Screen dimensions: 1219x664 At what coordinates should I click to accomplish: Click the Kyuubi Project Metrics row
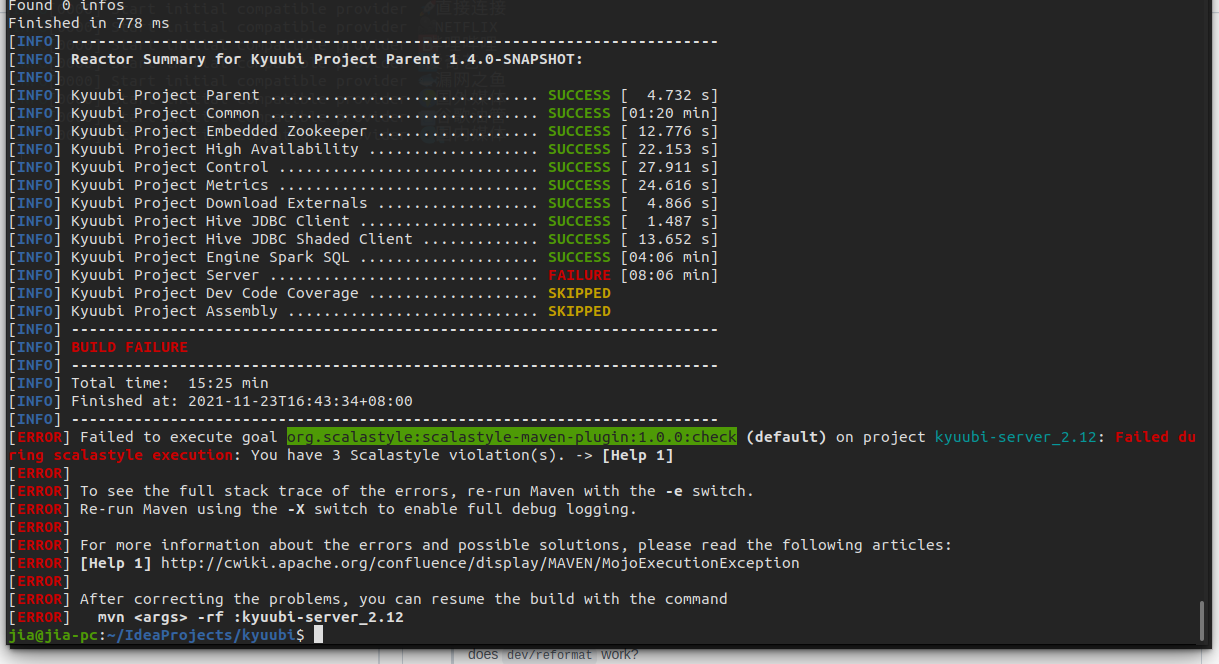point(363,185)
